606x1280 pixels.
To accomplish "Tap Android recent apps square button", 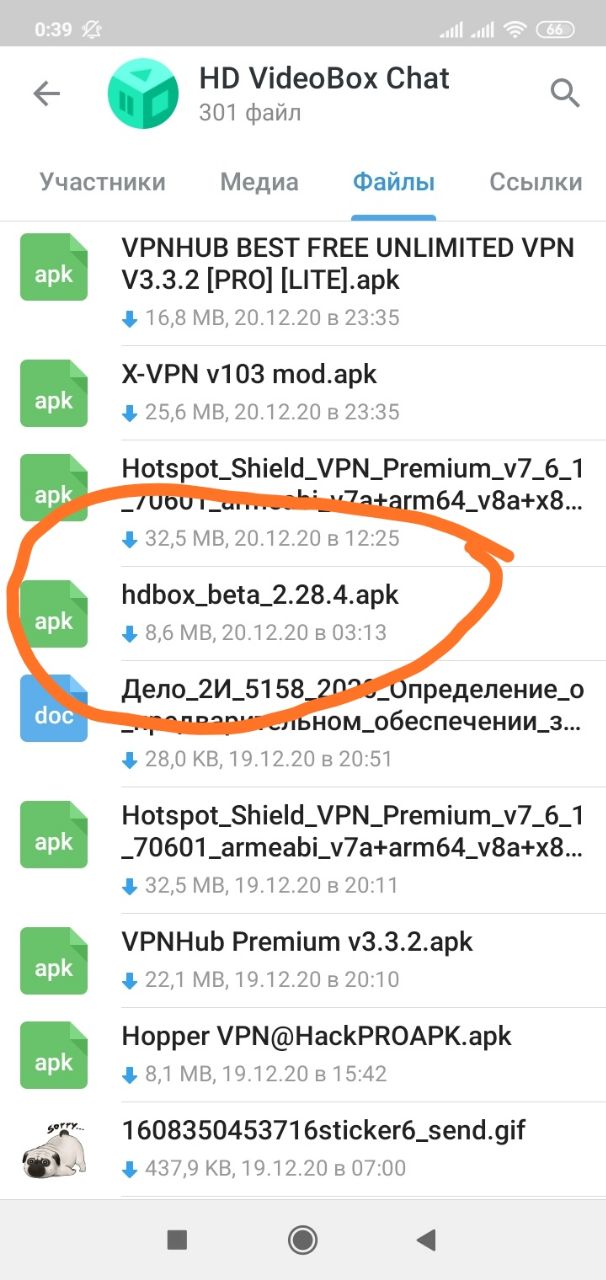I will click(x=177, y=1240).
